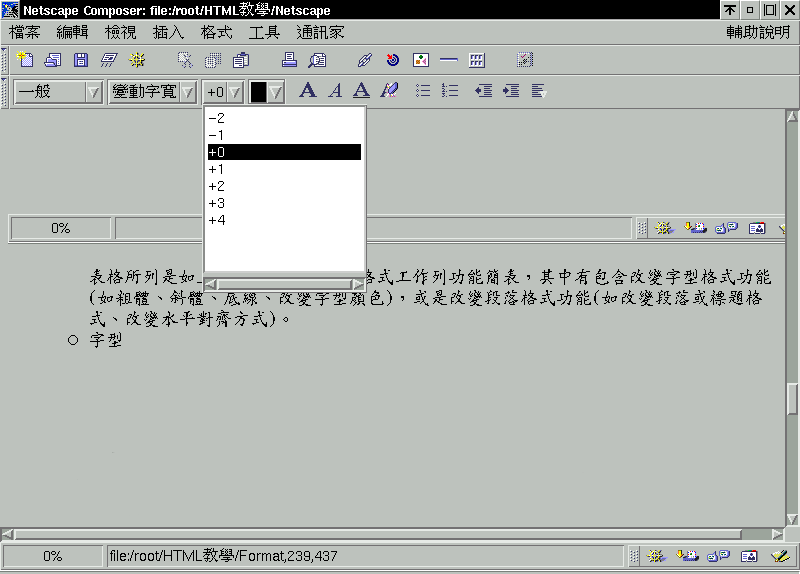Toggle the numbered list button

pos(449,90)
